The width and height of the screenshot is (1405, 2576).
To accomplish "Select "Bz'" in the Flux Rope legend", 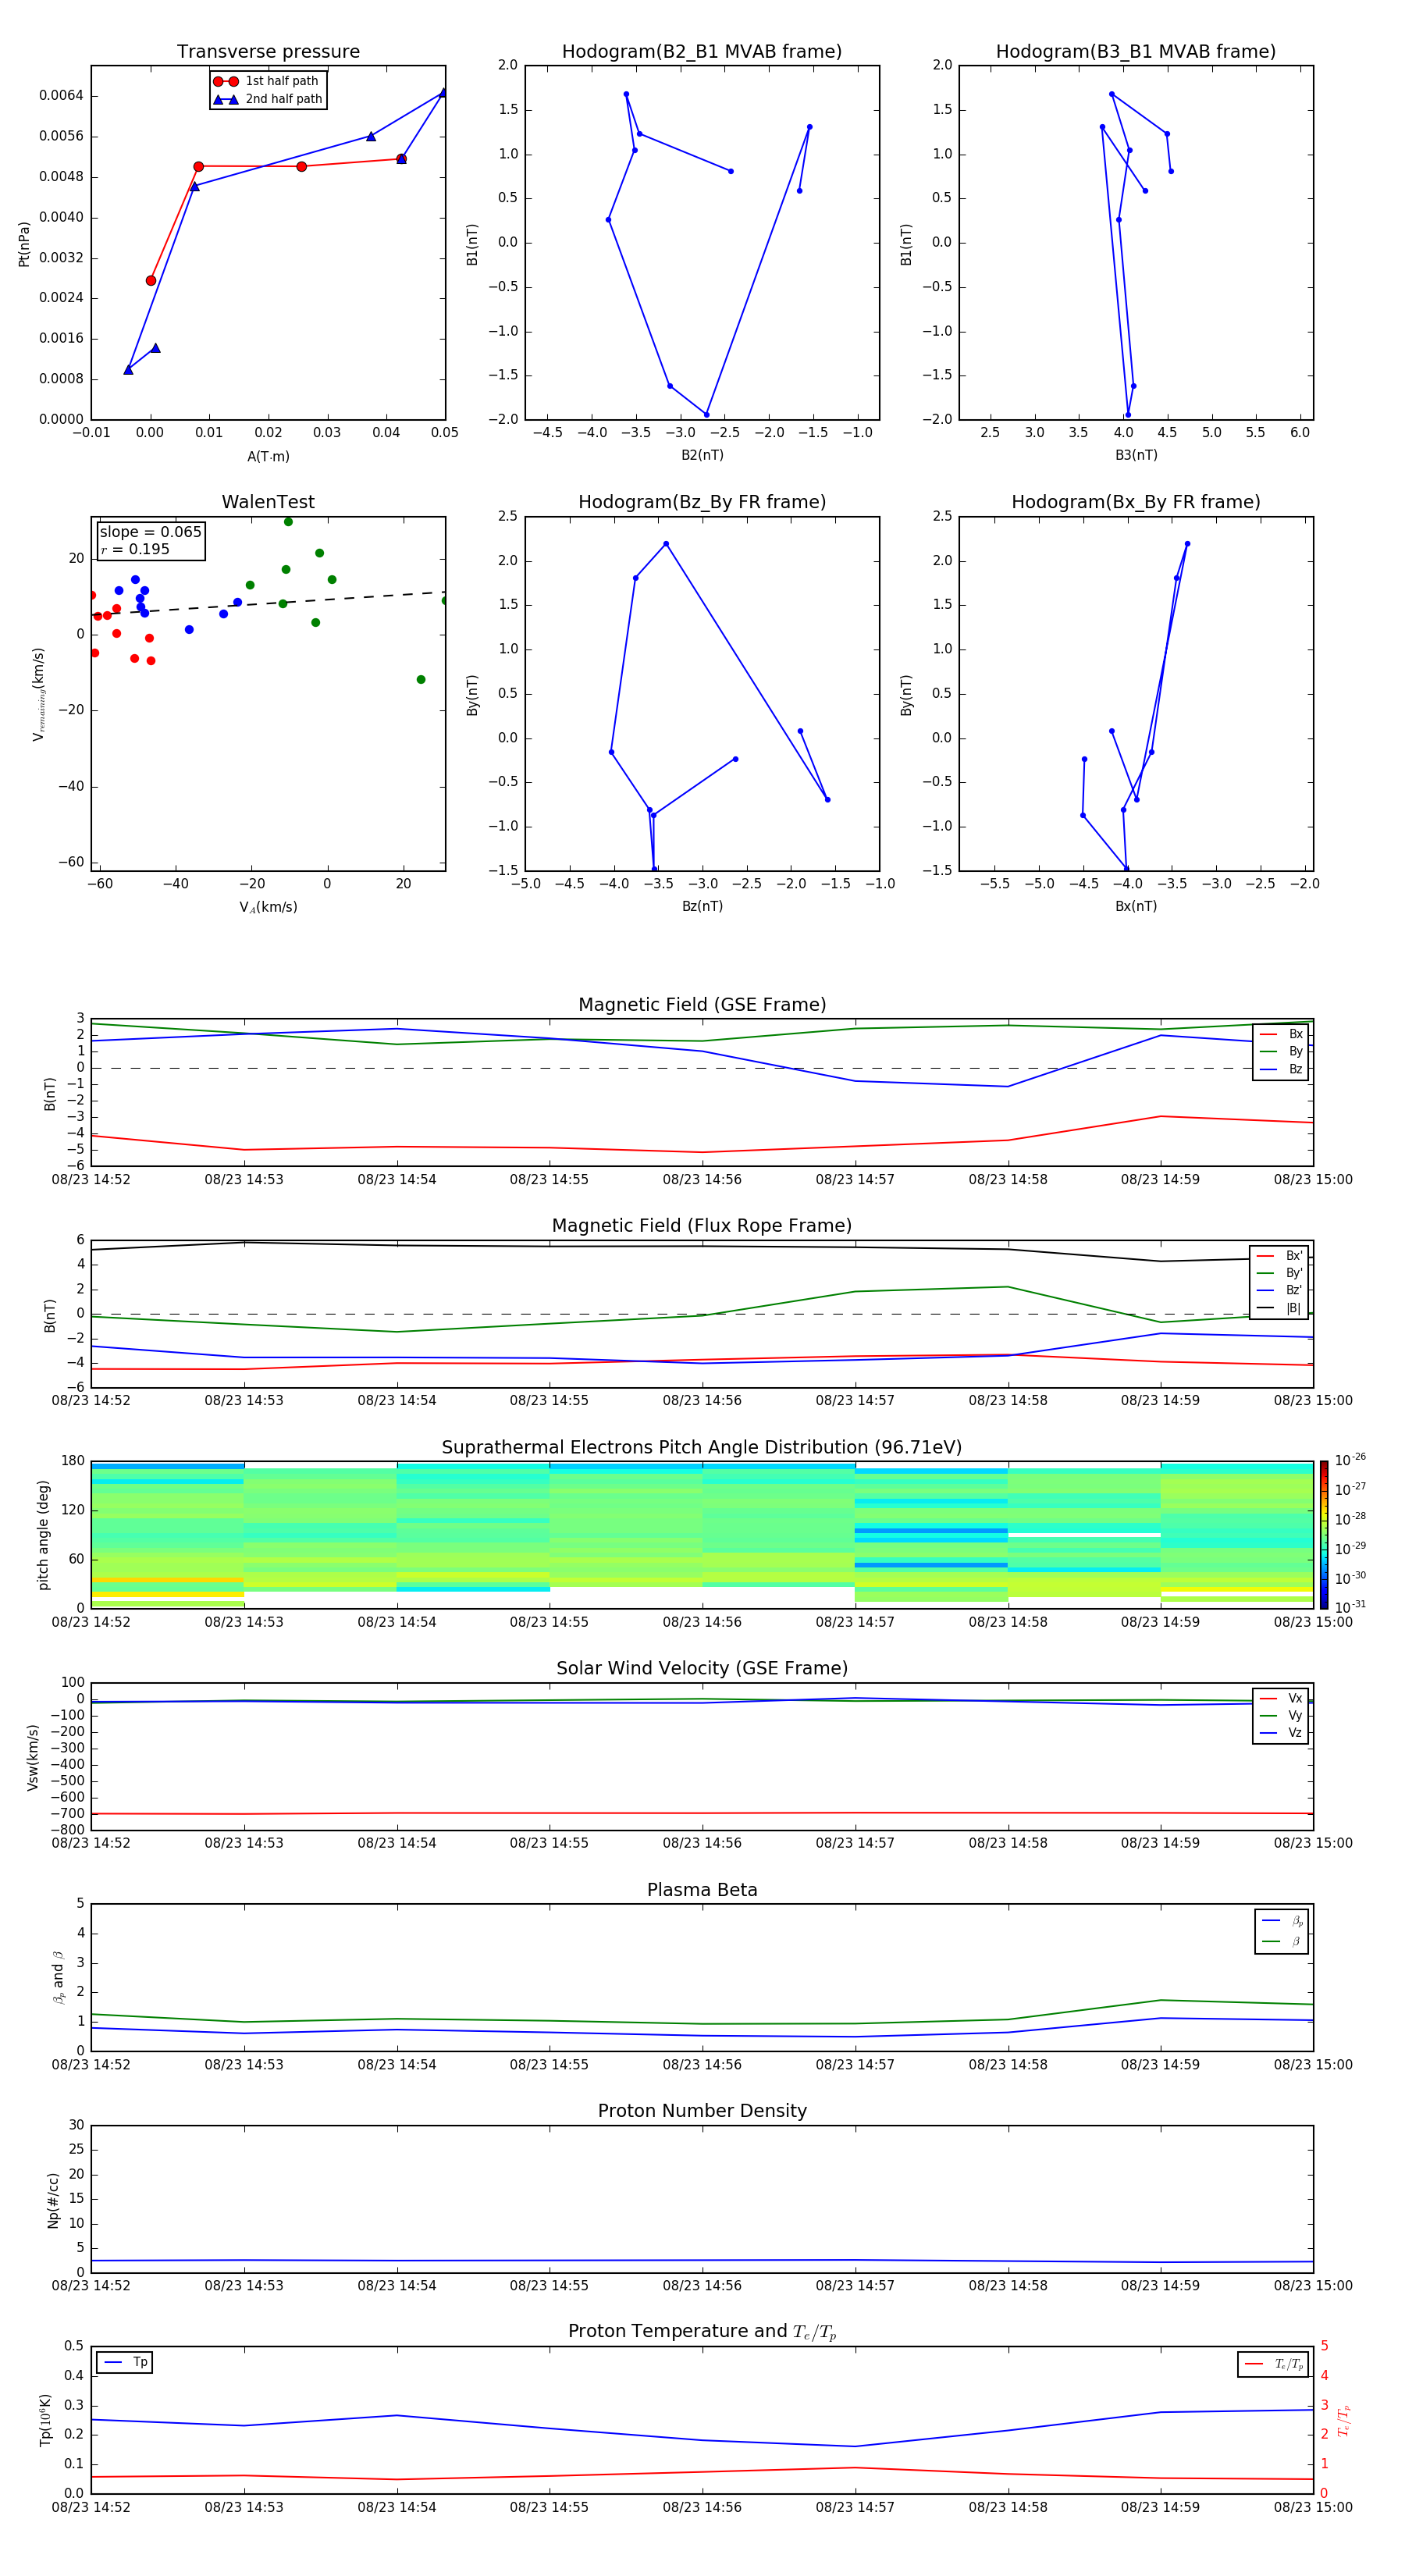I will (x=1279, y=1290).
